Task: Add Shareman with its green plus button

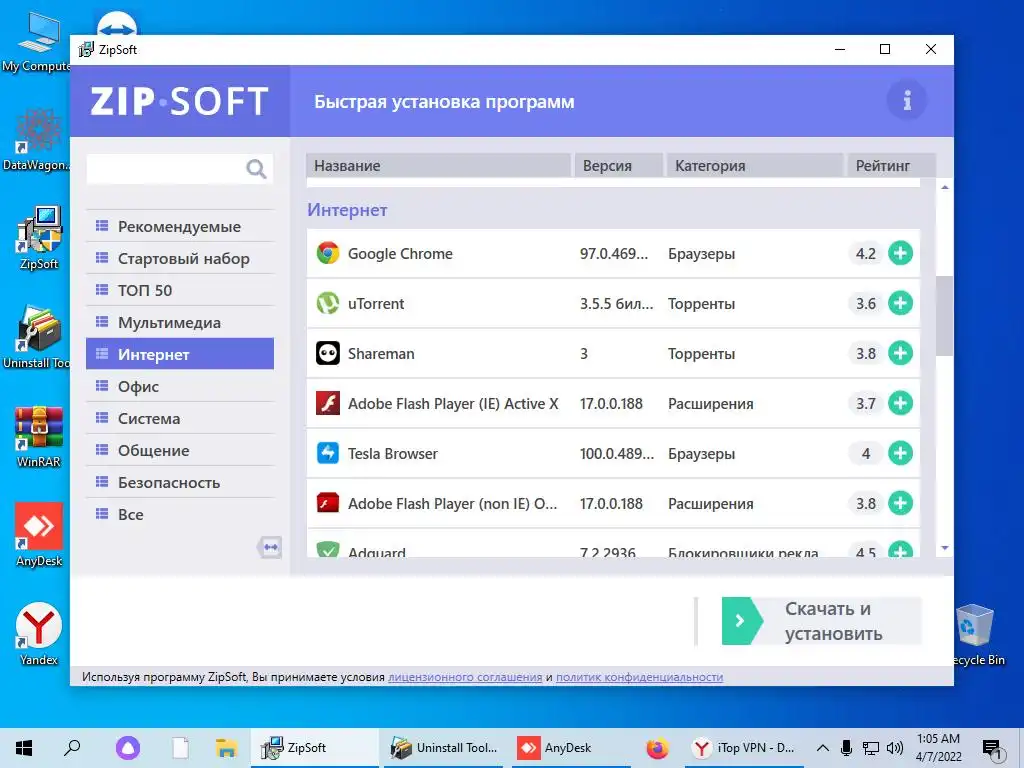Action: point(900,353)
